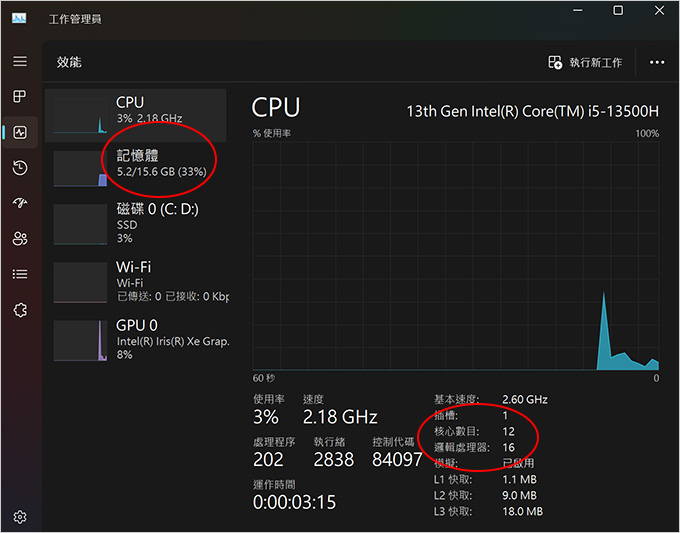Click the 執行新工作 text button
The image size is (680, 533).
(x=595, y=62)
